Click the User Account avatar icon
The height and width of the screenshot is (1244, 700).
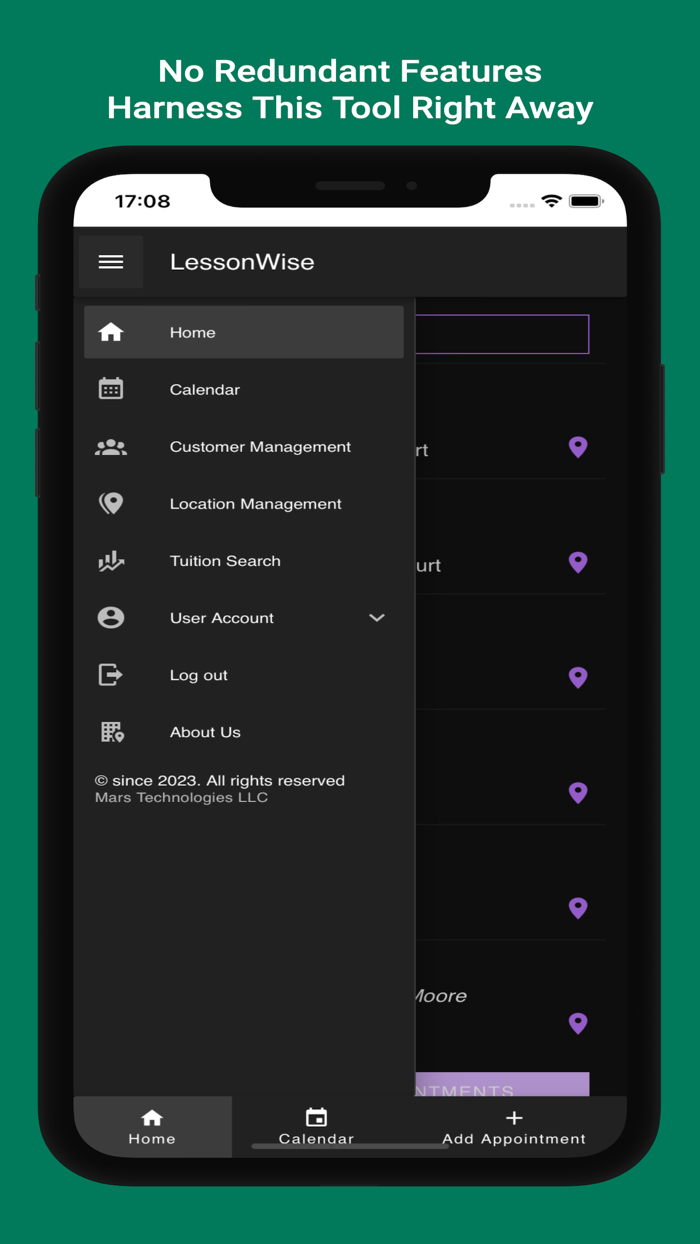111,618
